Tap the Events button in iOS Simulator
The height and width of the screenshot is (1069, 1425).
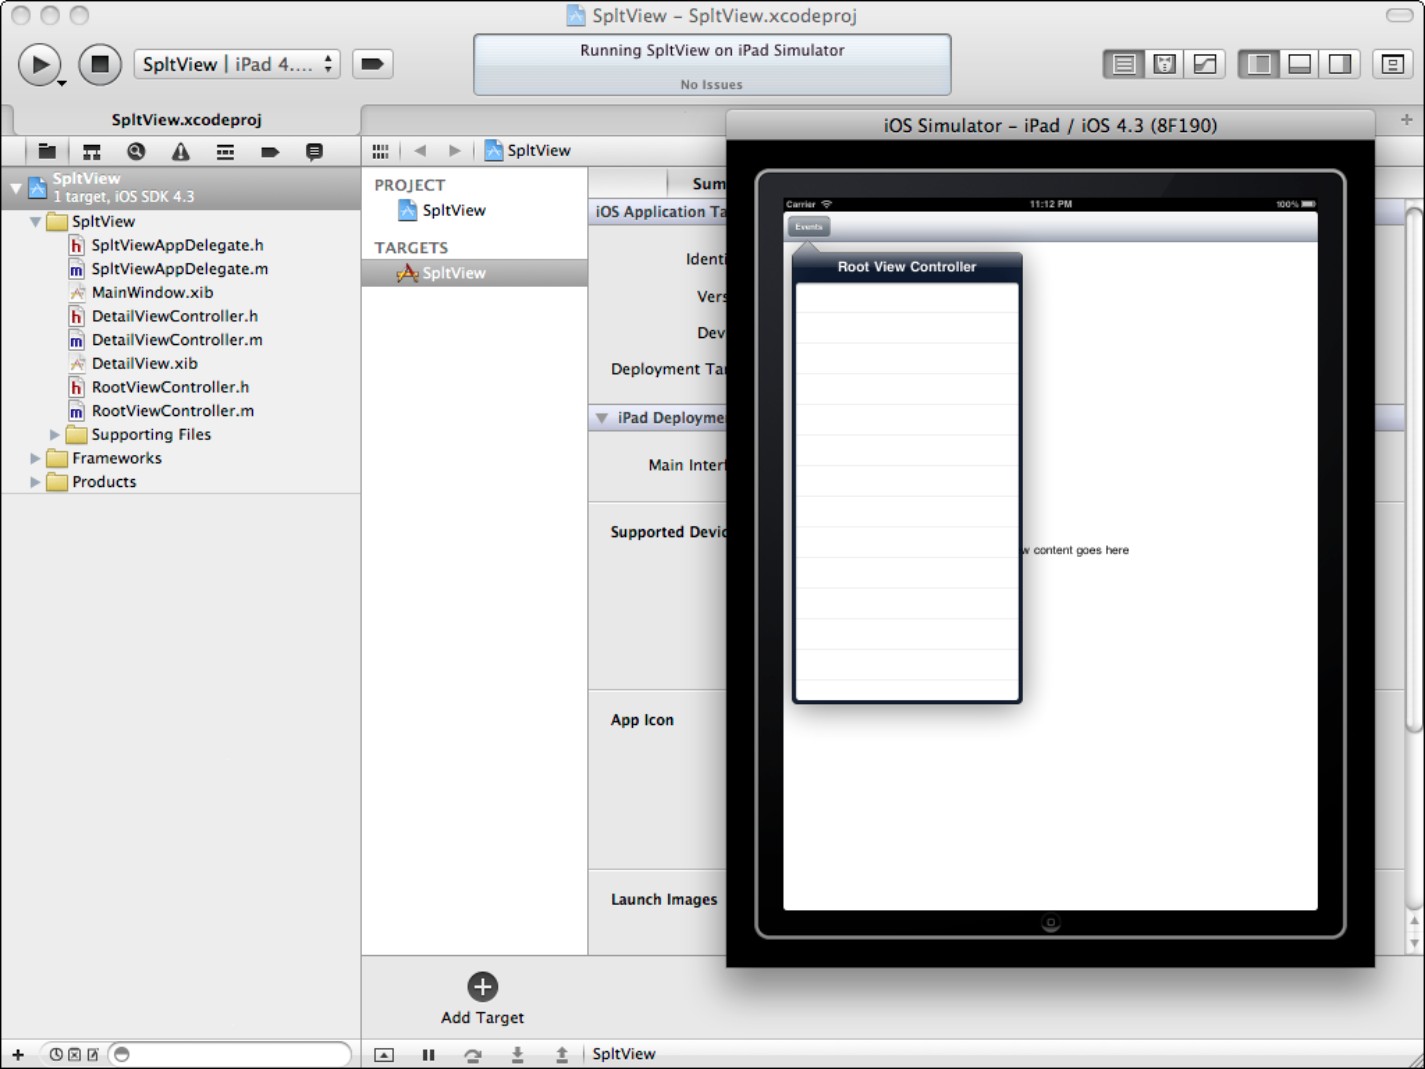point(808,227)
